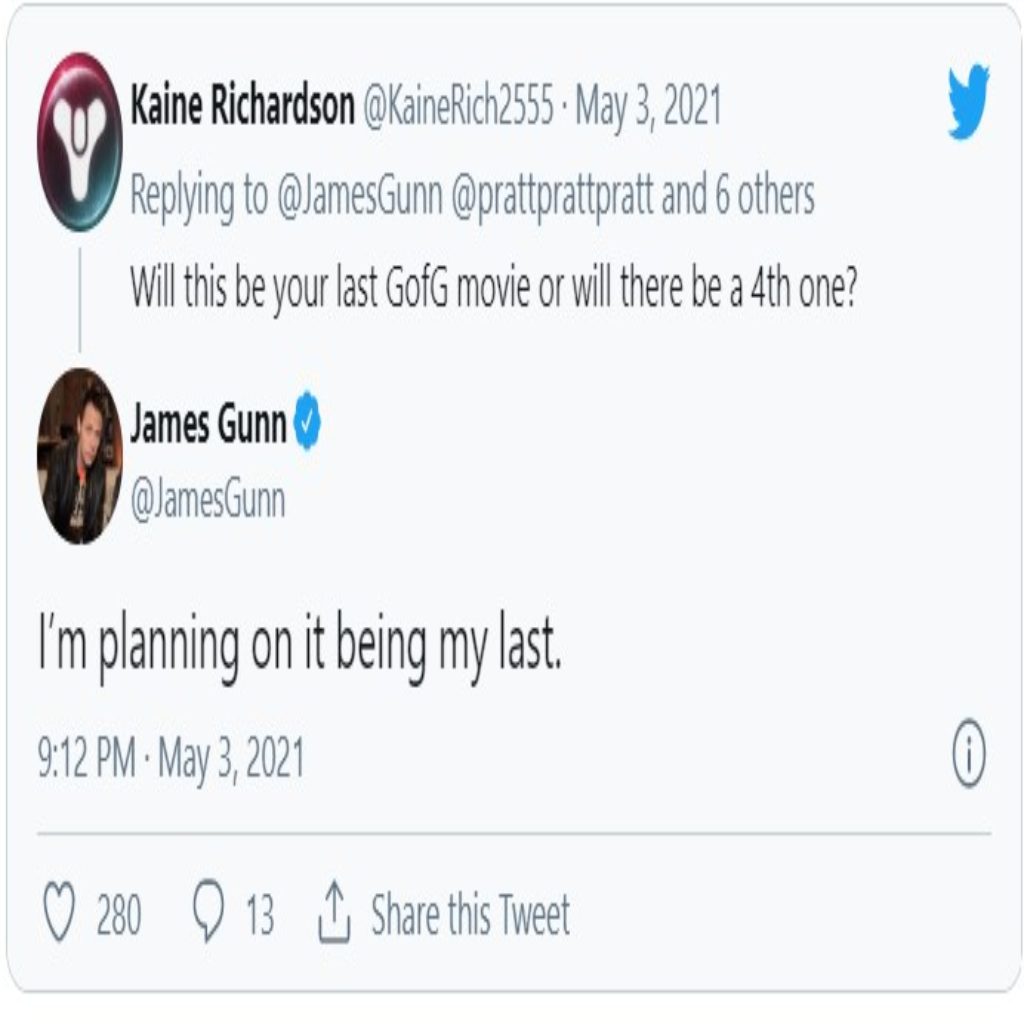Image resolution: width=1024 pixels, height=1024 pixels.
Task: Open the Twitter info circle icon
Action: (x=968, y=757)
